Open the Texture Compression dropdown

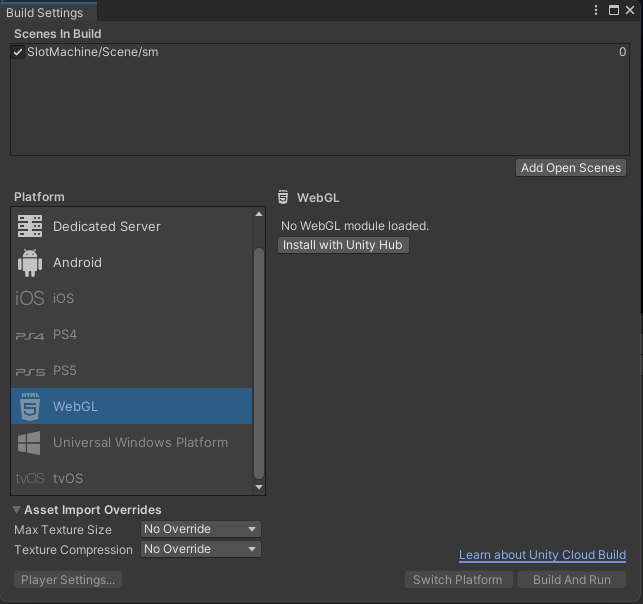[x=201, y=549]
